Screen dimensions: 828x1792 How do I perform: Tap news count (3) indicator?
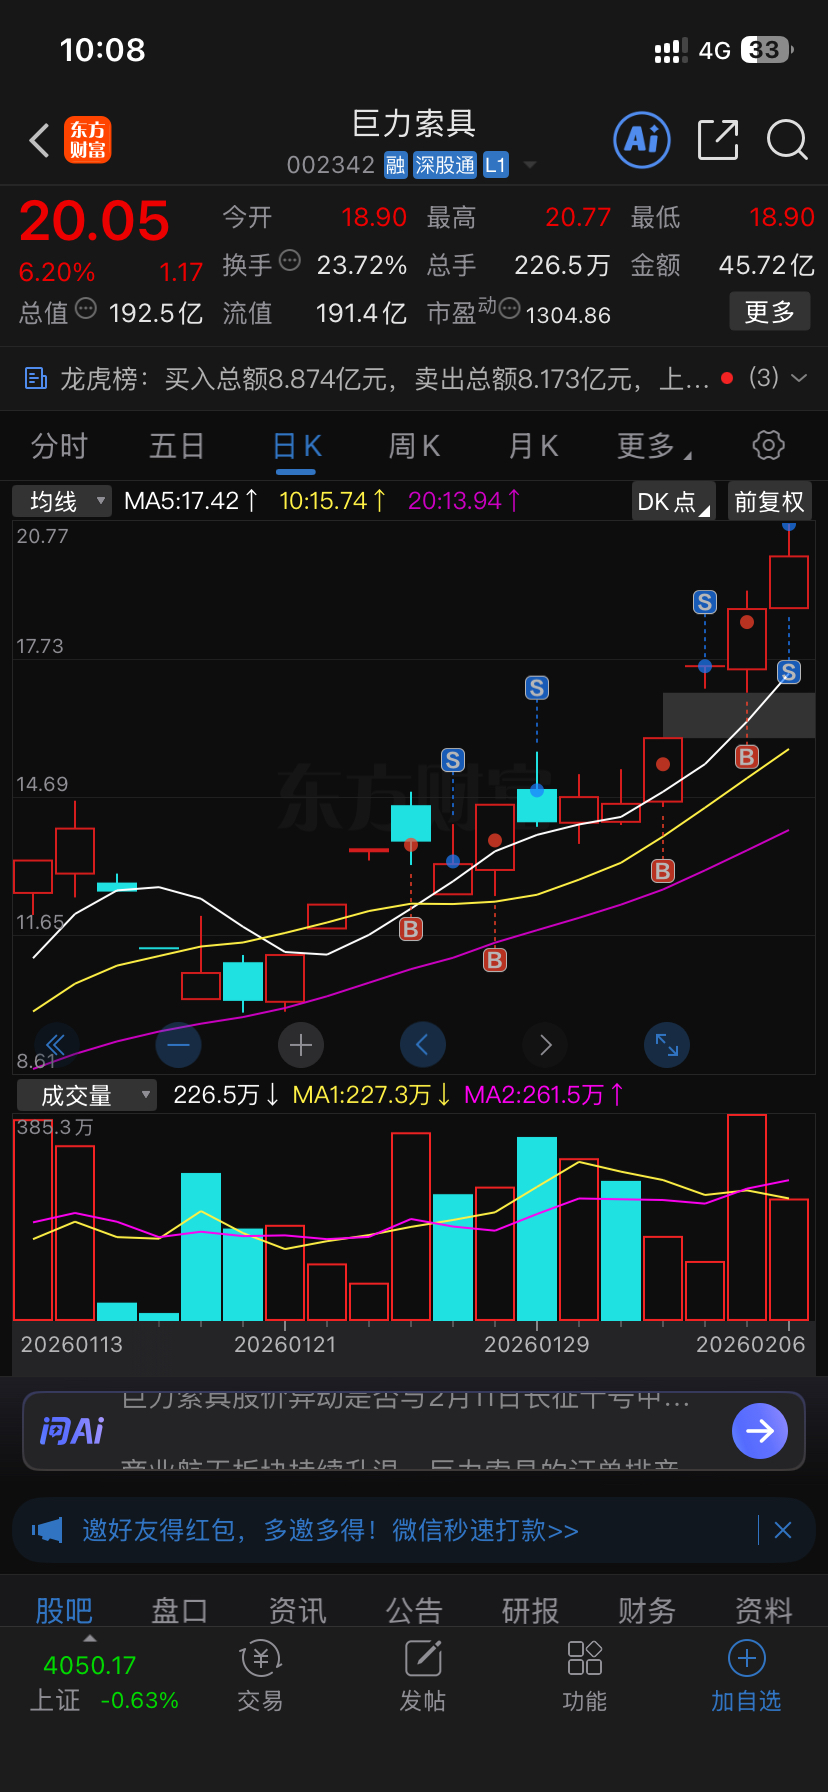coord(764,378)
